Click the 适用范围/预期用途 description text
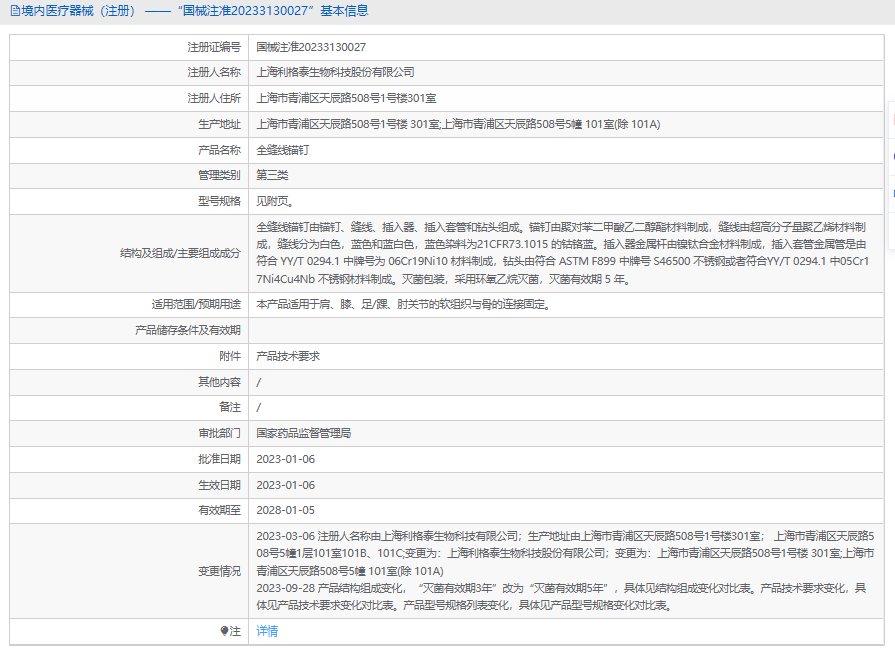 tap(402, 304)
